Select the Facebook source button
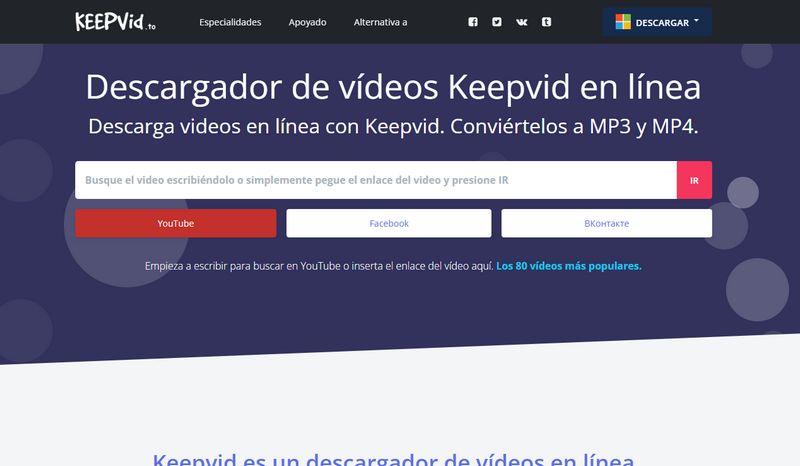 coord(389,223)
